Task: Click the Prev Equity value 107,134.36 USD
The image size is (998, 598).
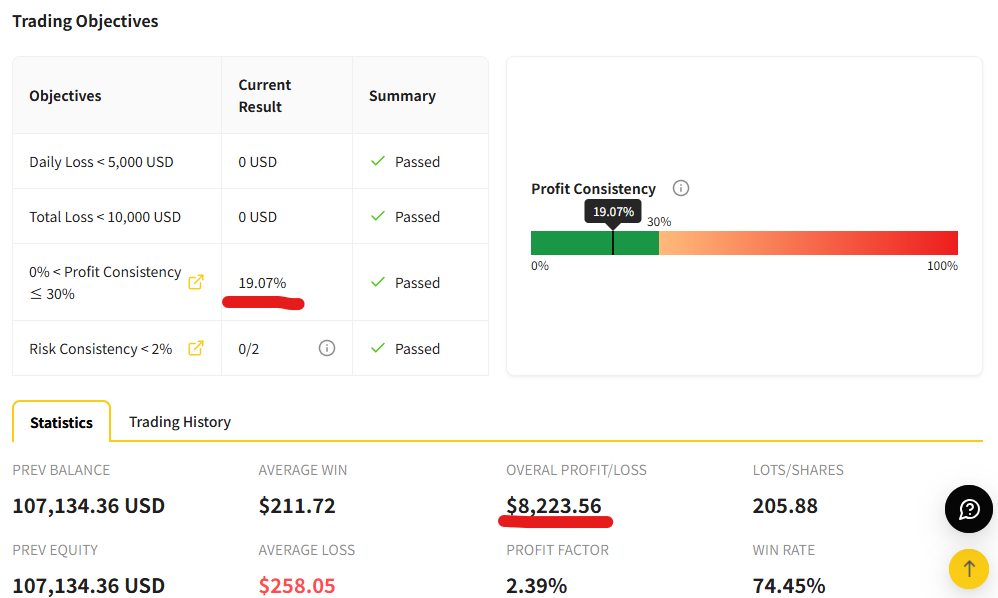Action: [88, 585]
